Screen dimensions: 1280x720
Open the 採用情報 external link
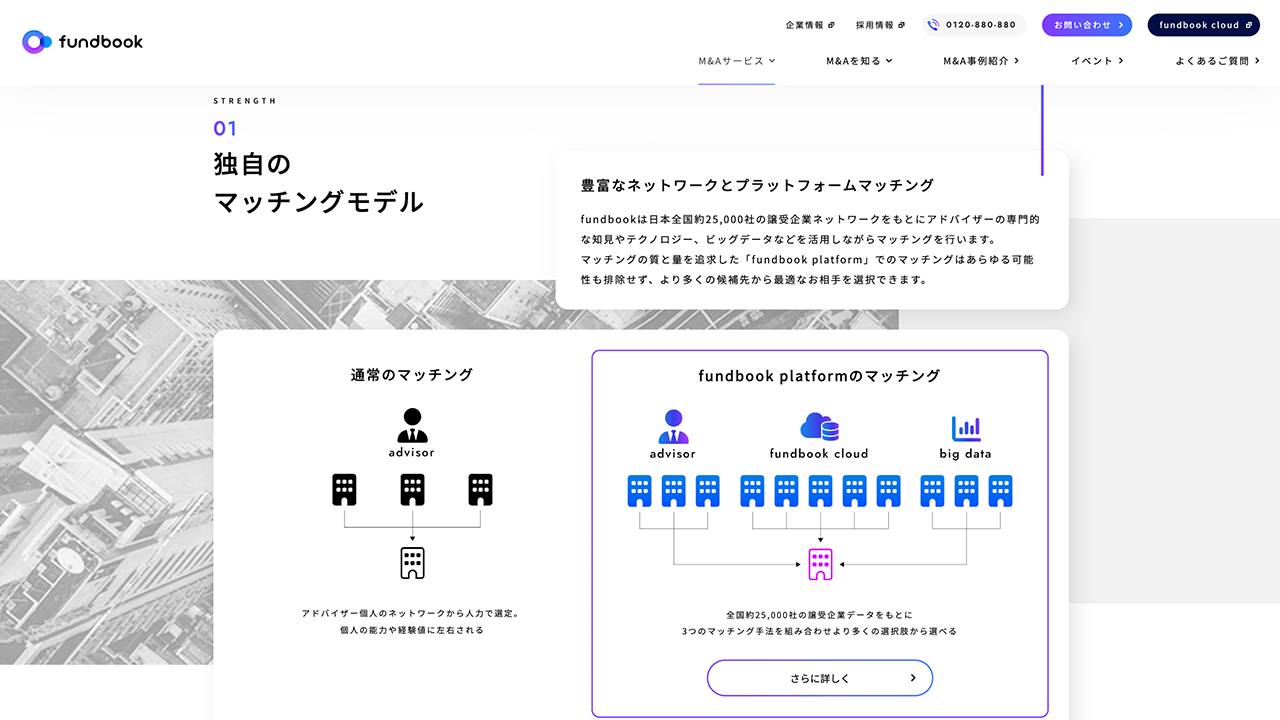point(872,24)
